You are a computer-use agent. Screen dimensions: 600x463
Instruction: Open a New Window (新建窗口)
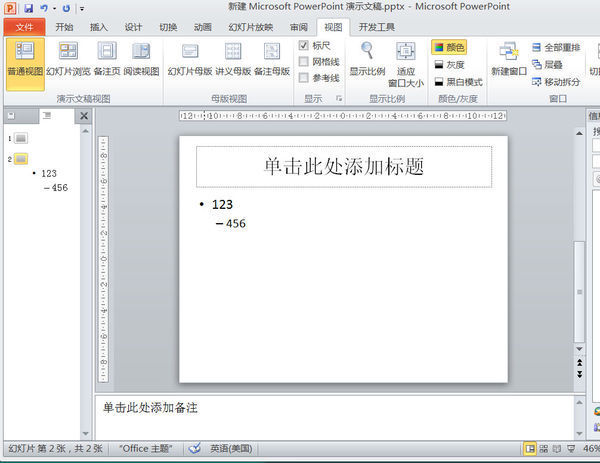click(509, 59)
